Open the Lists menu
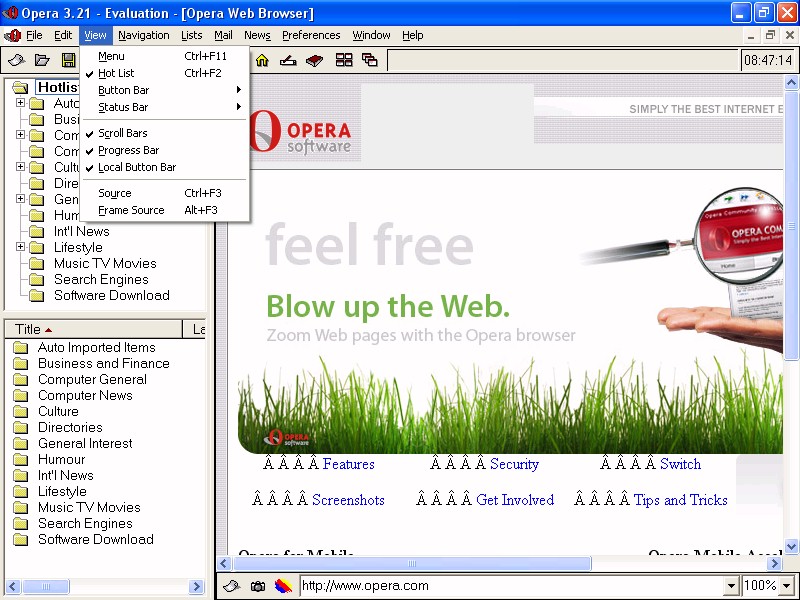This screenshot has width=800, height=600. 192,35
